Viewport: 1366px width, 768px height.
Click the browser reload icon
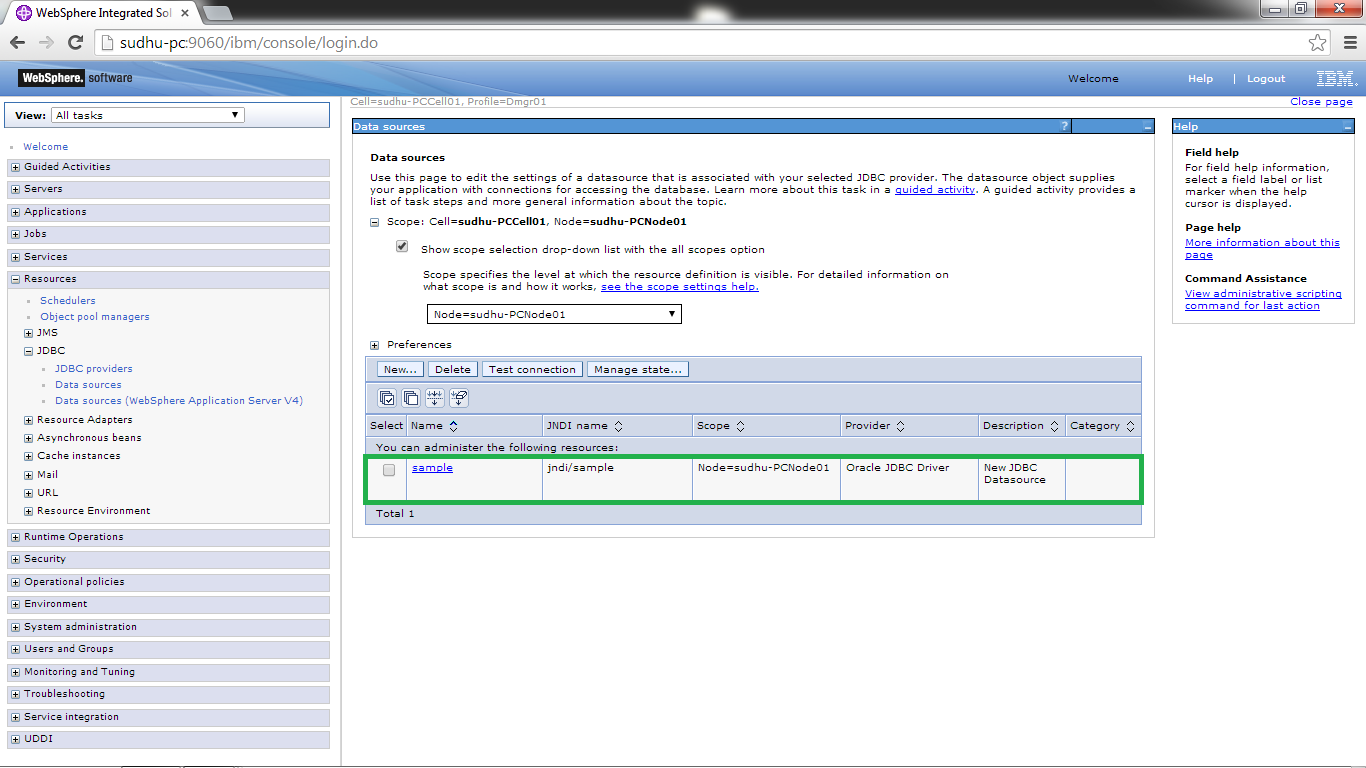tap(76, 42)
